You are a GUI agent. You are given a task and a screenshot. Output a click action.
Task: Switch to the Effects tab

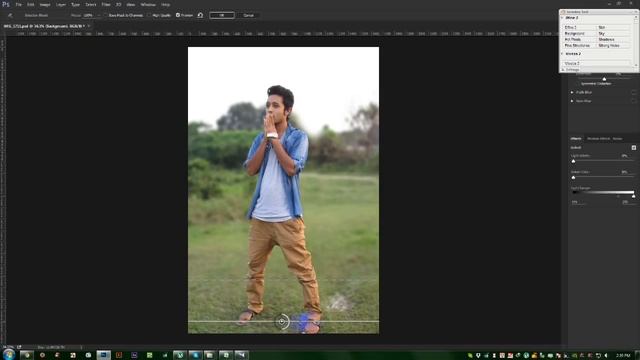(x=576, y=139)
